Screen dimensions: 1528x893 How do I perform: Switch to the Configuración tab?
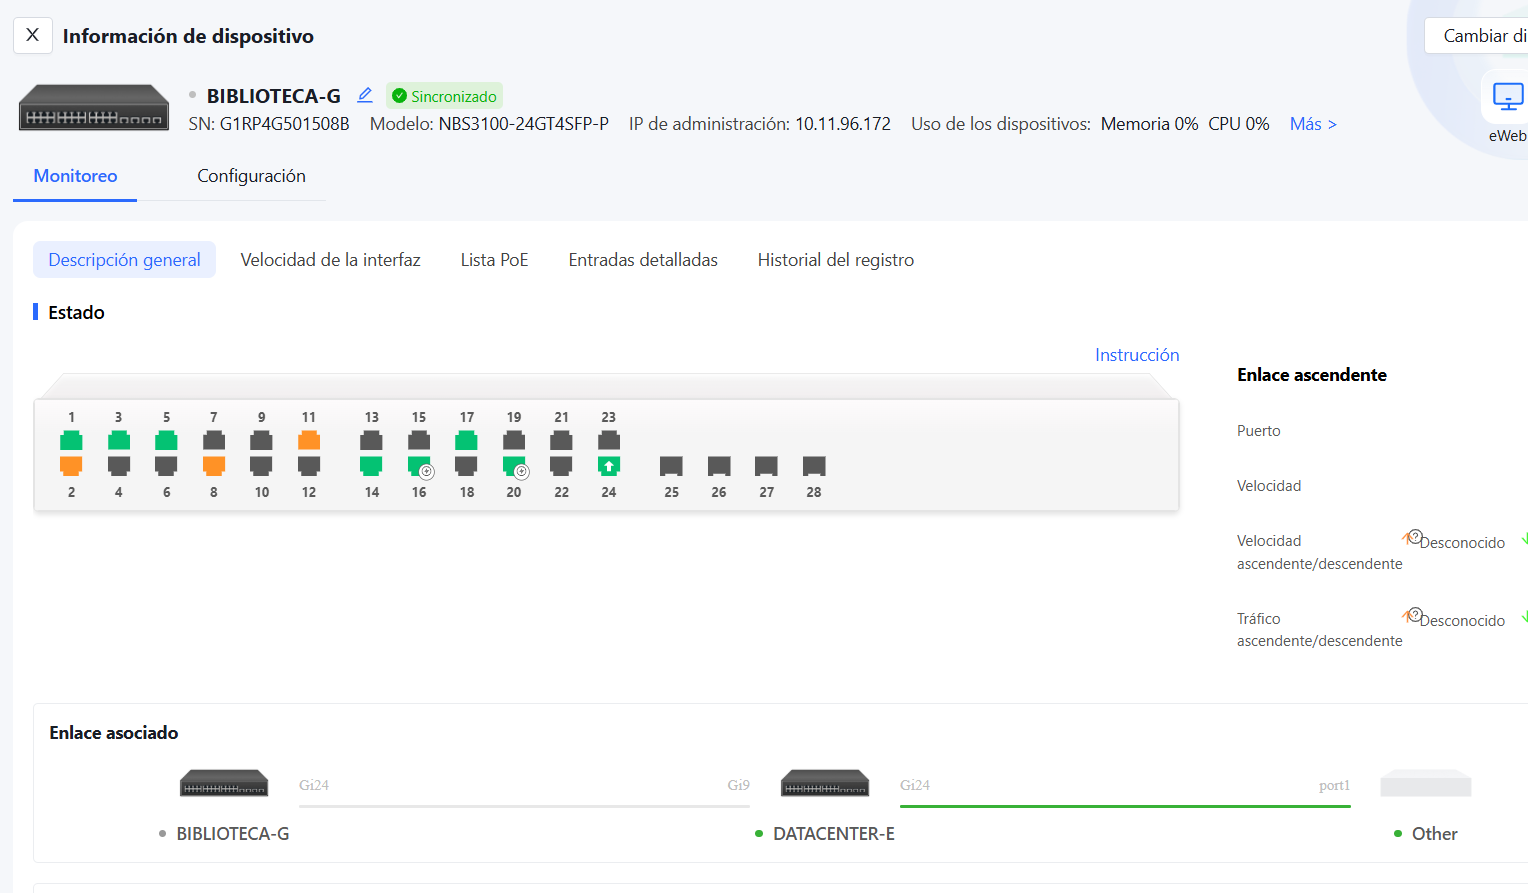[x=251, y=176]
